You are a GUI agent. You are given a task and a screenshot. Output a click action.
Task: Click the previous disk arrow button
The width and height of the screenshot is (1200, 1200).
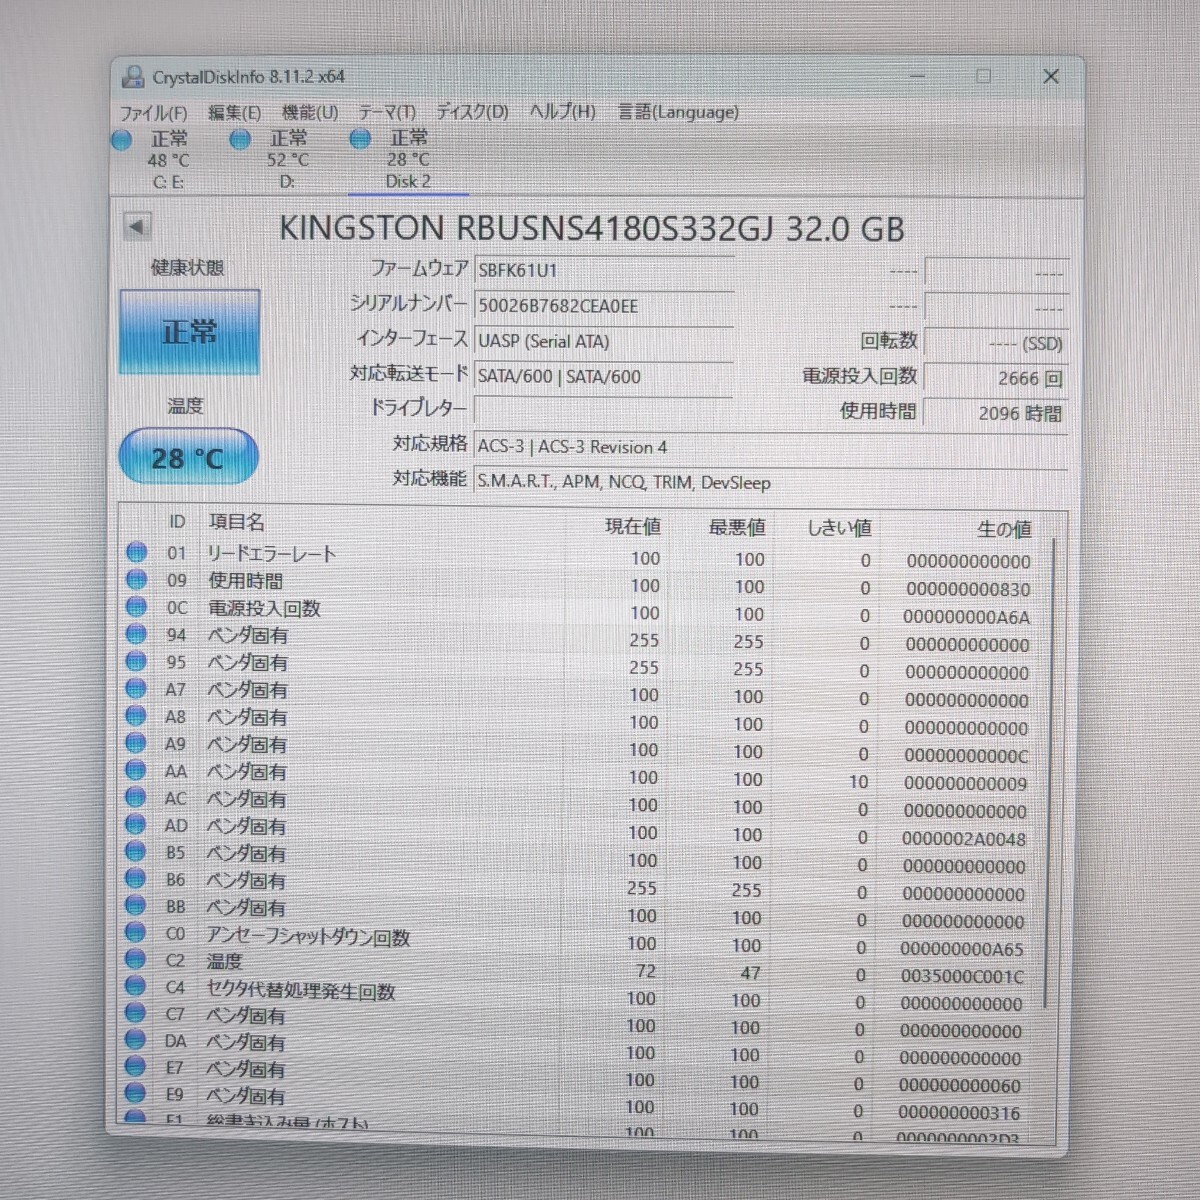[137, 227]
